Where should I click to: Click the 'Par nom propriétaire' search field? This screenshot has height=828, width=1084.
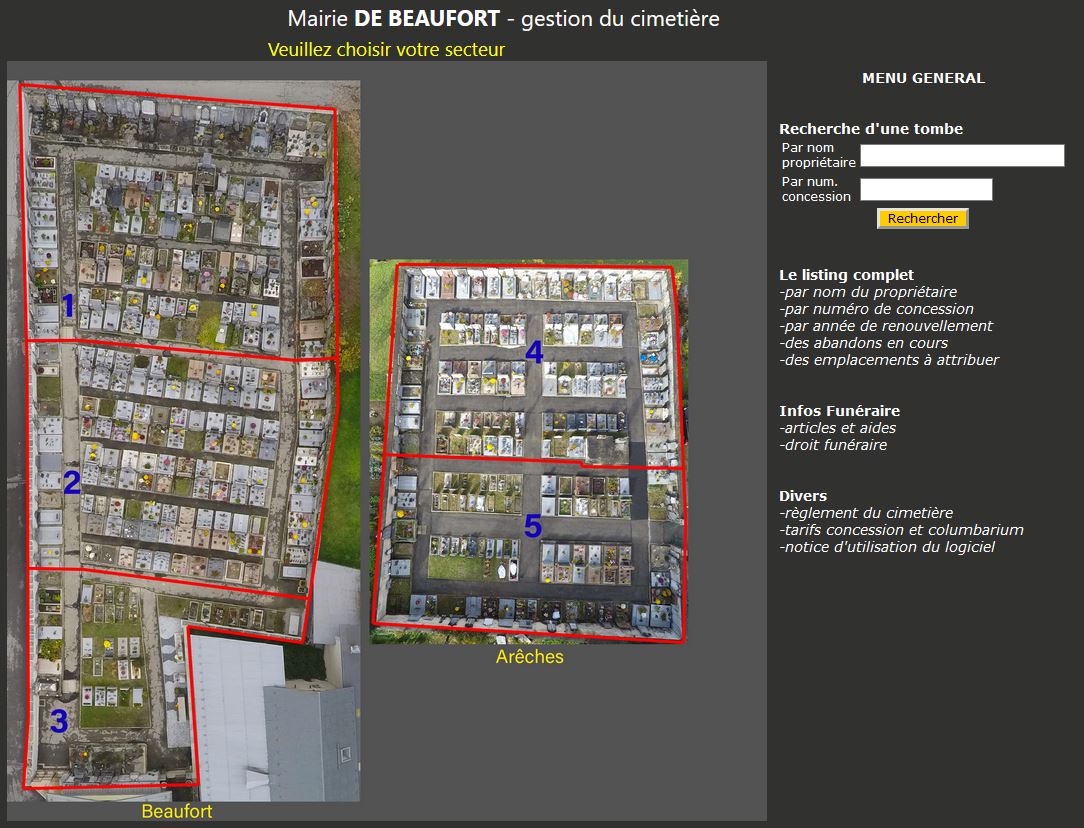click(962, 156)
